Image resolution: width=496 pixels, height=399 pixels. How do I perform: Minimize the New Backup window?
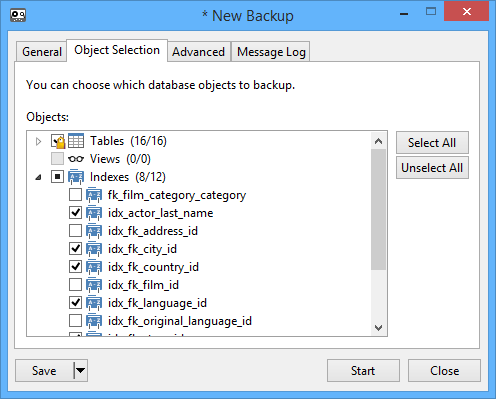pyautogui.click(x=404, y=13)
